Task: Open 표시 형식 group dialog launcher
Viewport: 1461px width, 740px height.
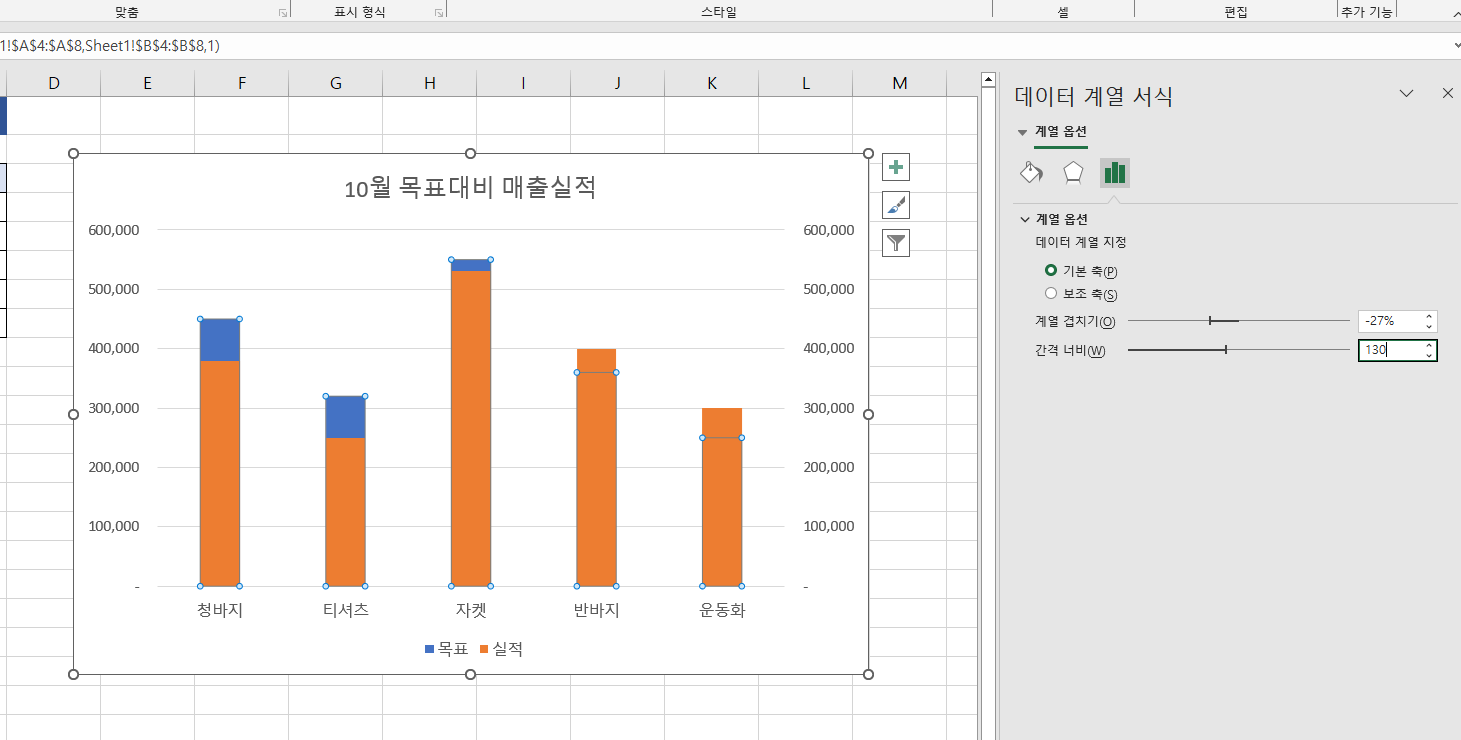Action: click(x=439, y=13)
